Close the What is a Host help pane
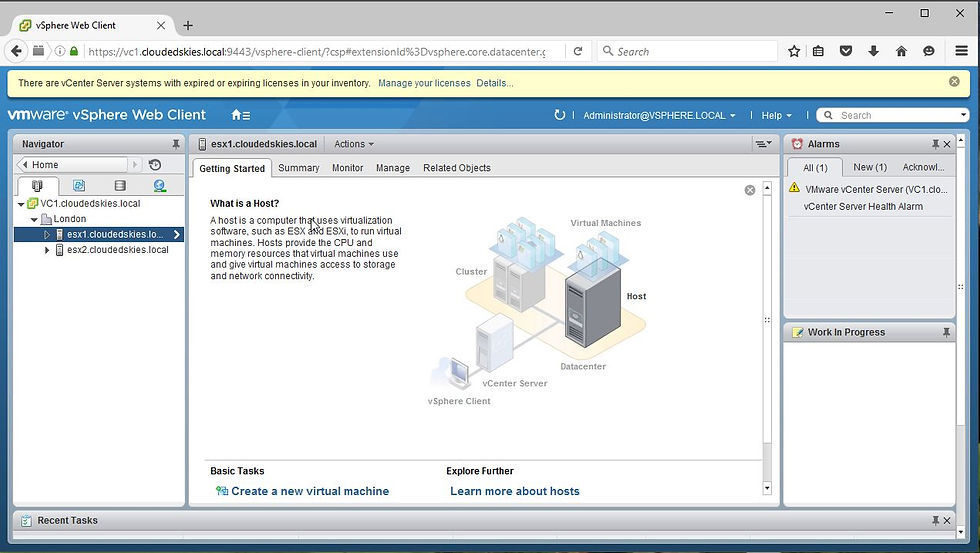The width and height of the screenshot is (980, 553). pos(750,190)
